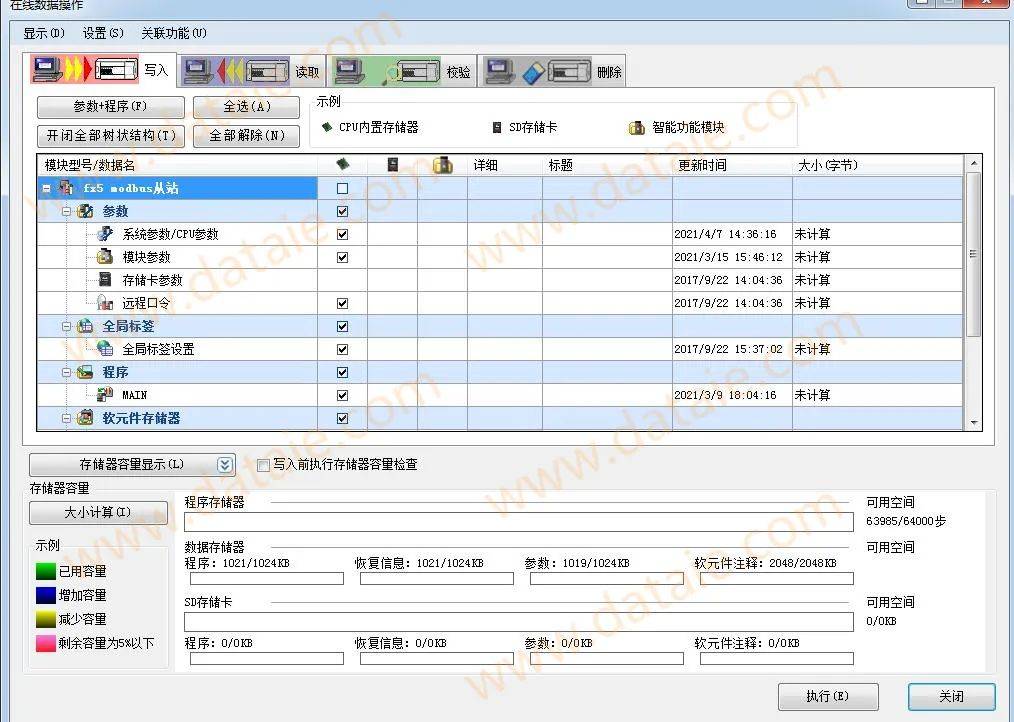Open the 存储器容量显示(L) dropdown
Screen dimensions: 1014x722
click(132, 465)
